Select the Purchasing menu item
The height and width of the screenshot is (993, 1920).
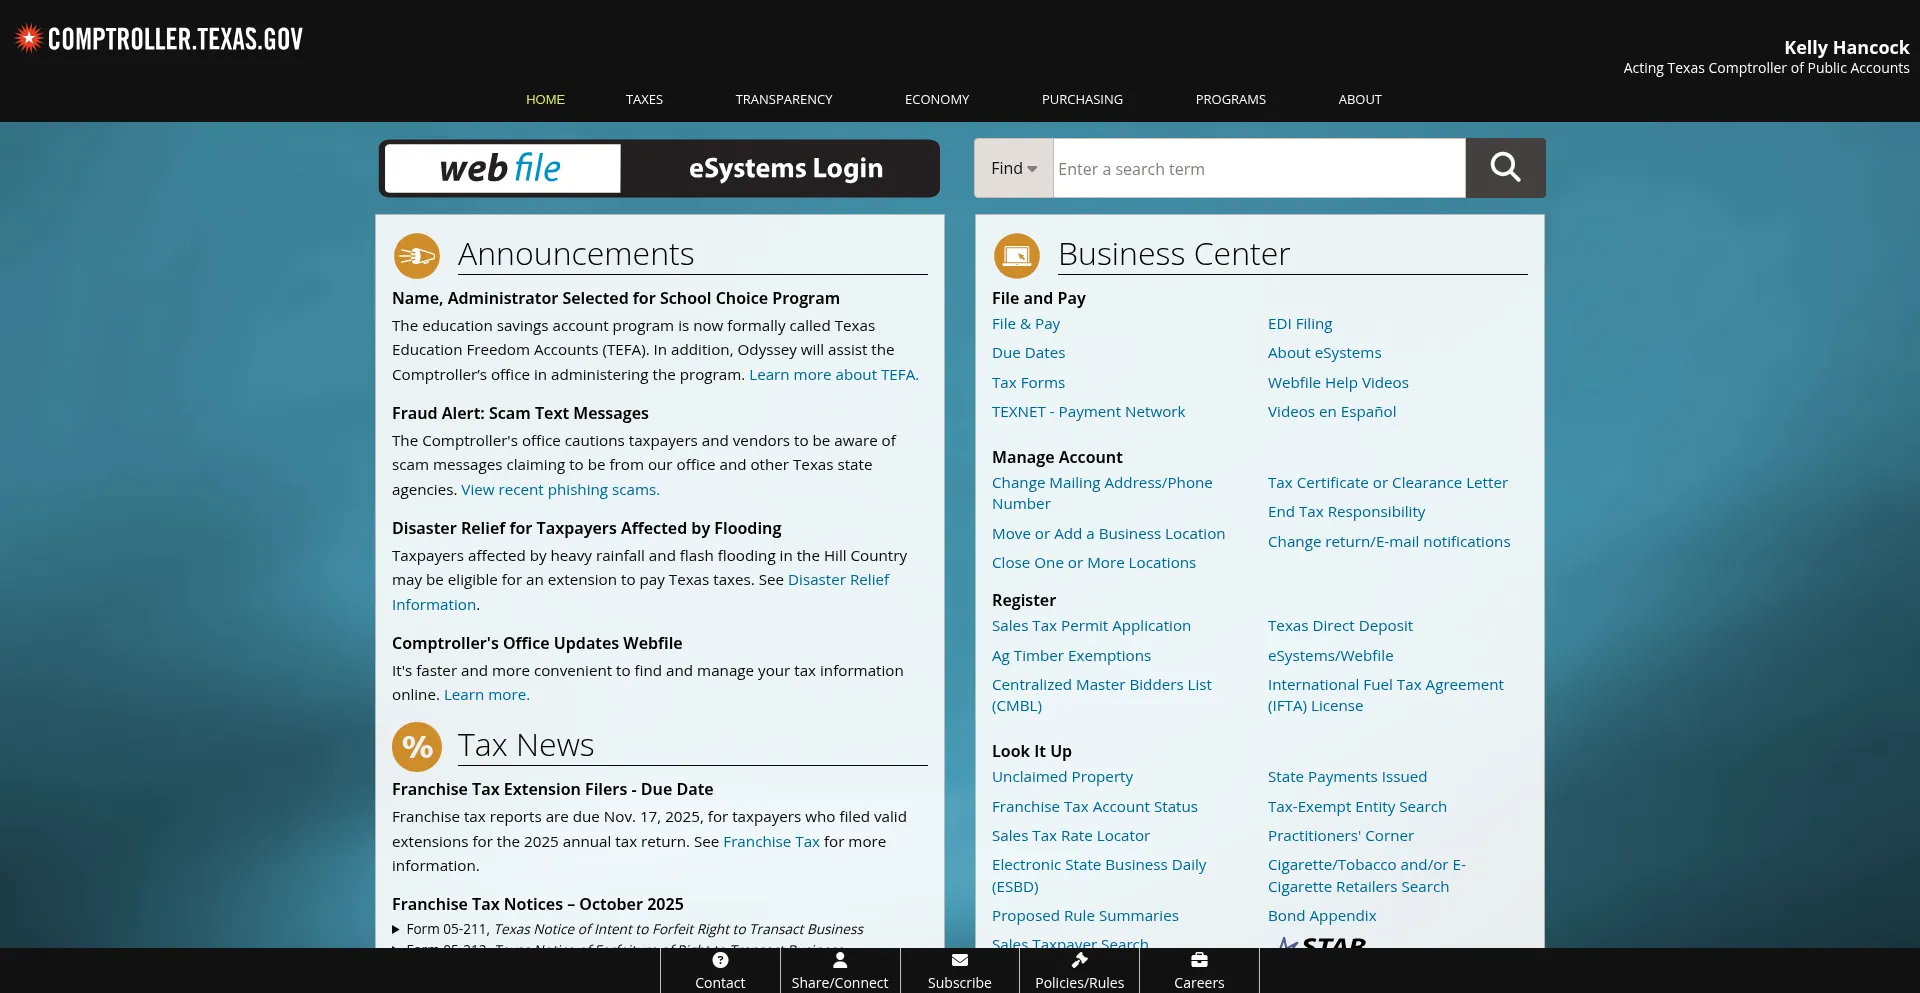(x=1082, y=100)
